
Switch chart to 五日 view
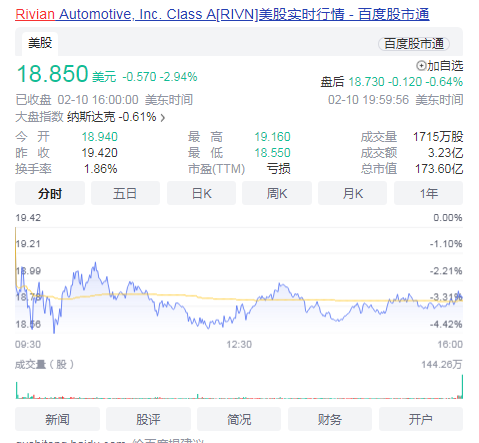tap(125, 193)
